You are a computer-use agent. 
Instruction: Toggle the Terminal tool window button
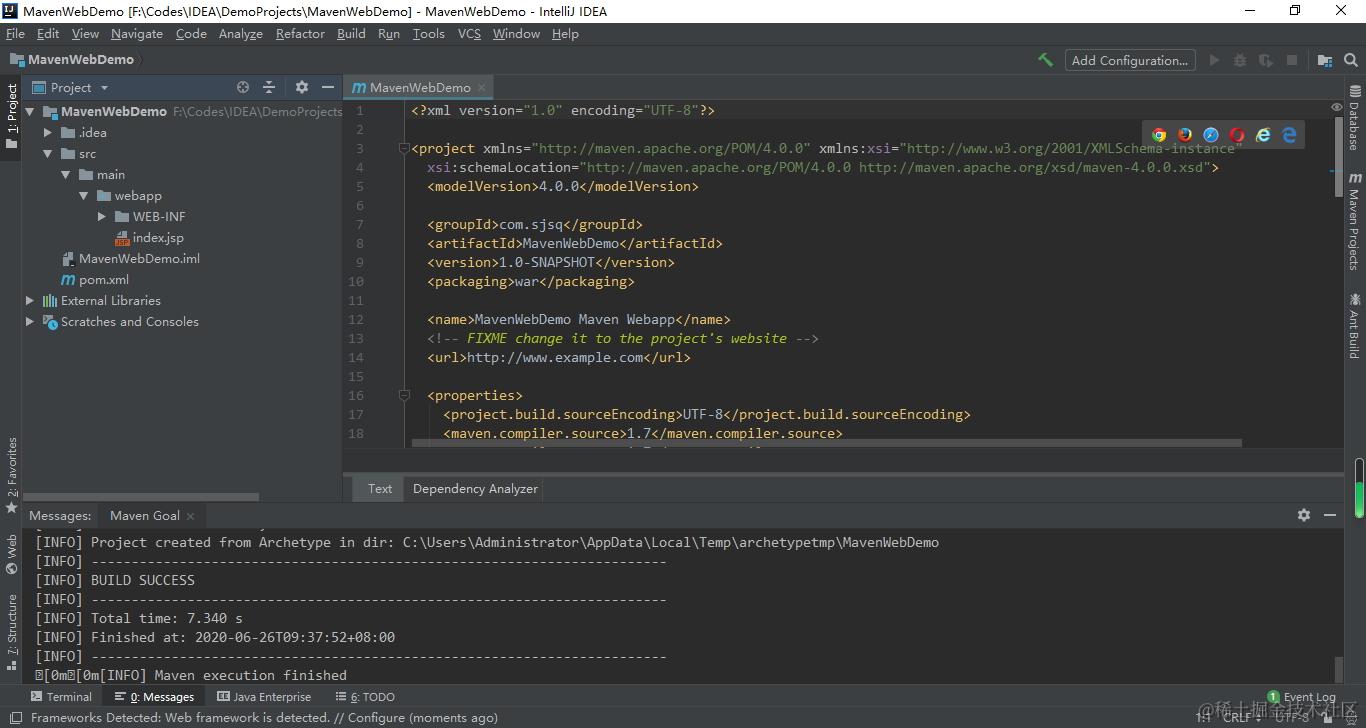61,697
